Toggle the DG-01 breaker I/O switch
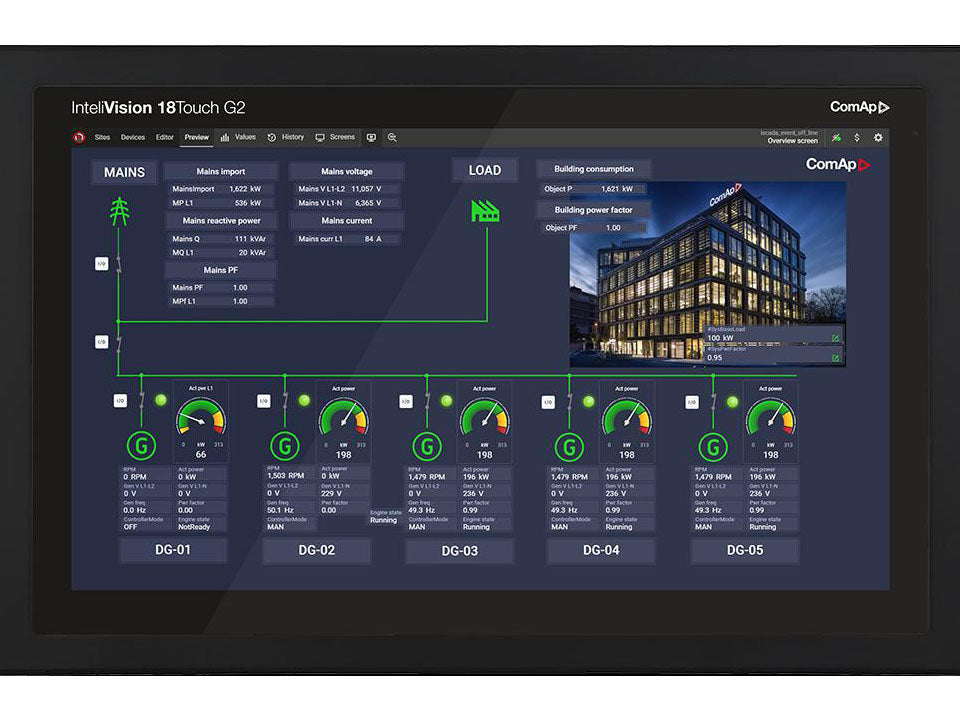This screenshot has width=960, height=720. coord(120,401)
